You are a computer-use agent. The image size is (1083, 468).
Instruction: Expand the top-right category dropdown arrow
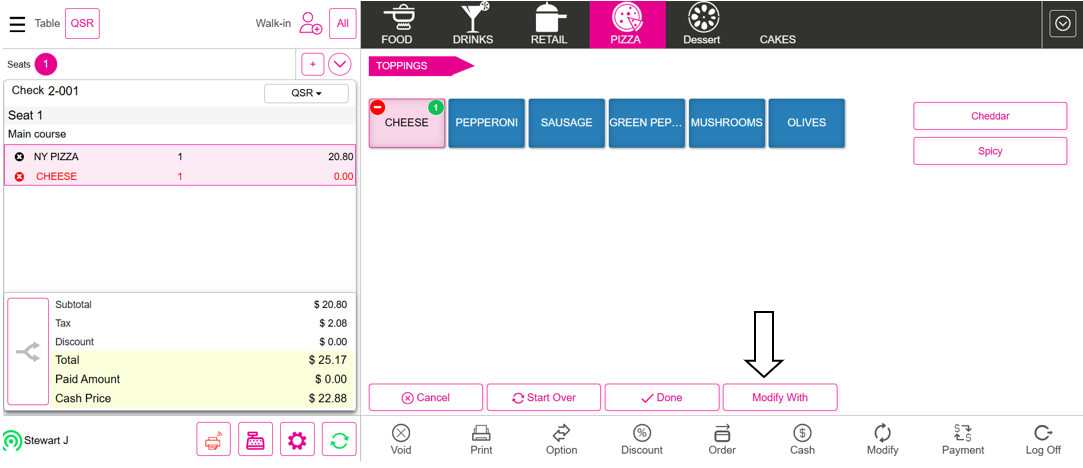point(1061,24)
